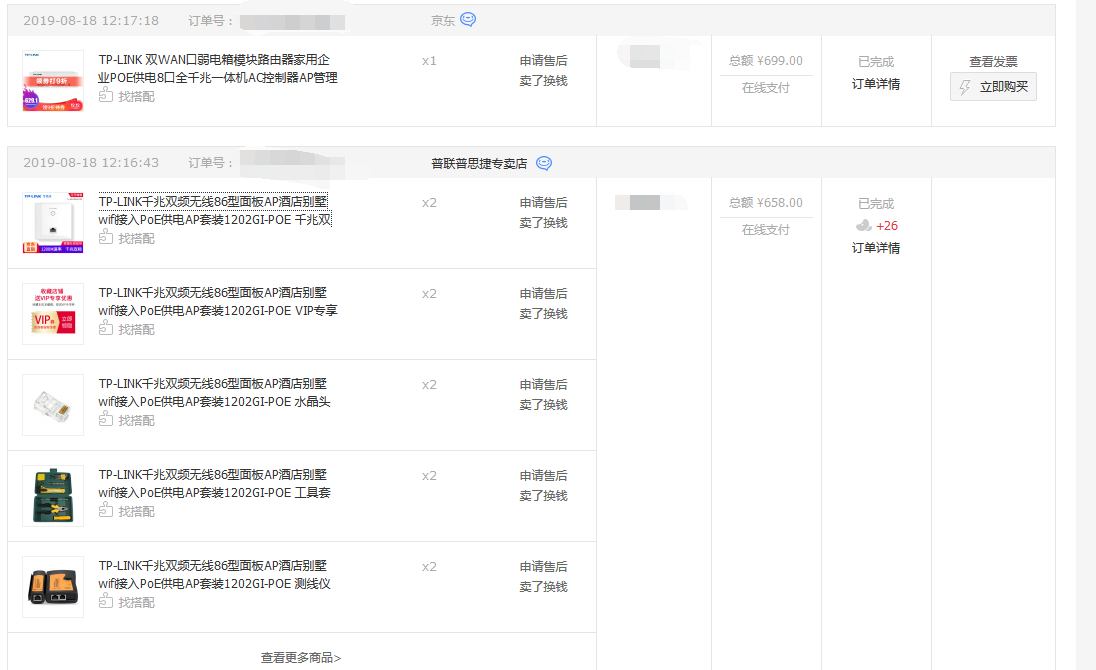Screen dimensions: 1096x670
Task: Open 订单详情 for the ¥658.00 order
Action: (876, 248)
